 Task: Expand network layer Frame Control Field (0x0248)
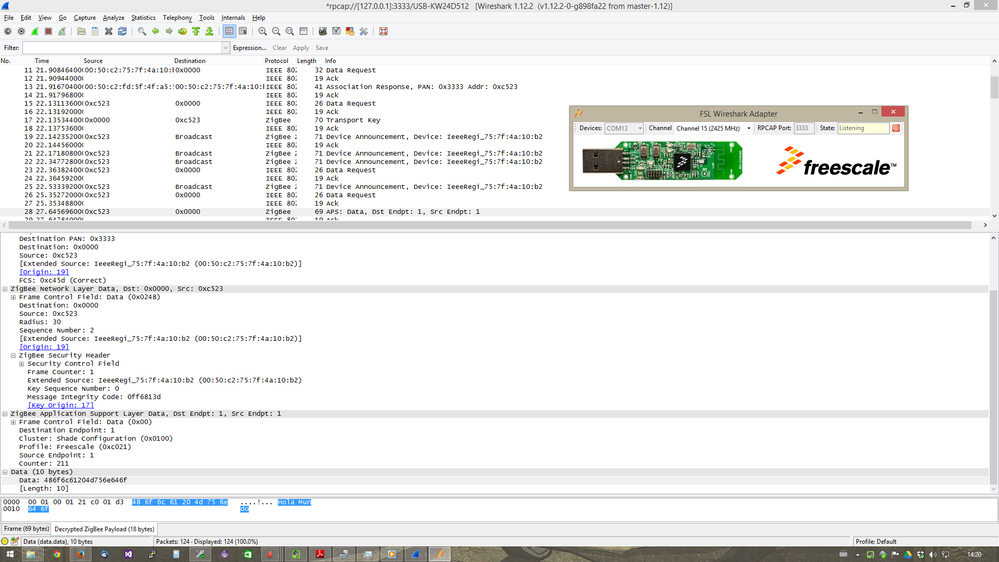click(x=13, y=297)
